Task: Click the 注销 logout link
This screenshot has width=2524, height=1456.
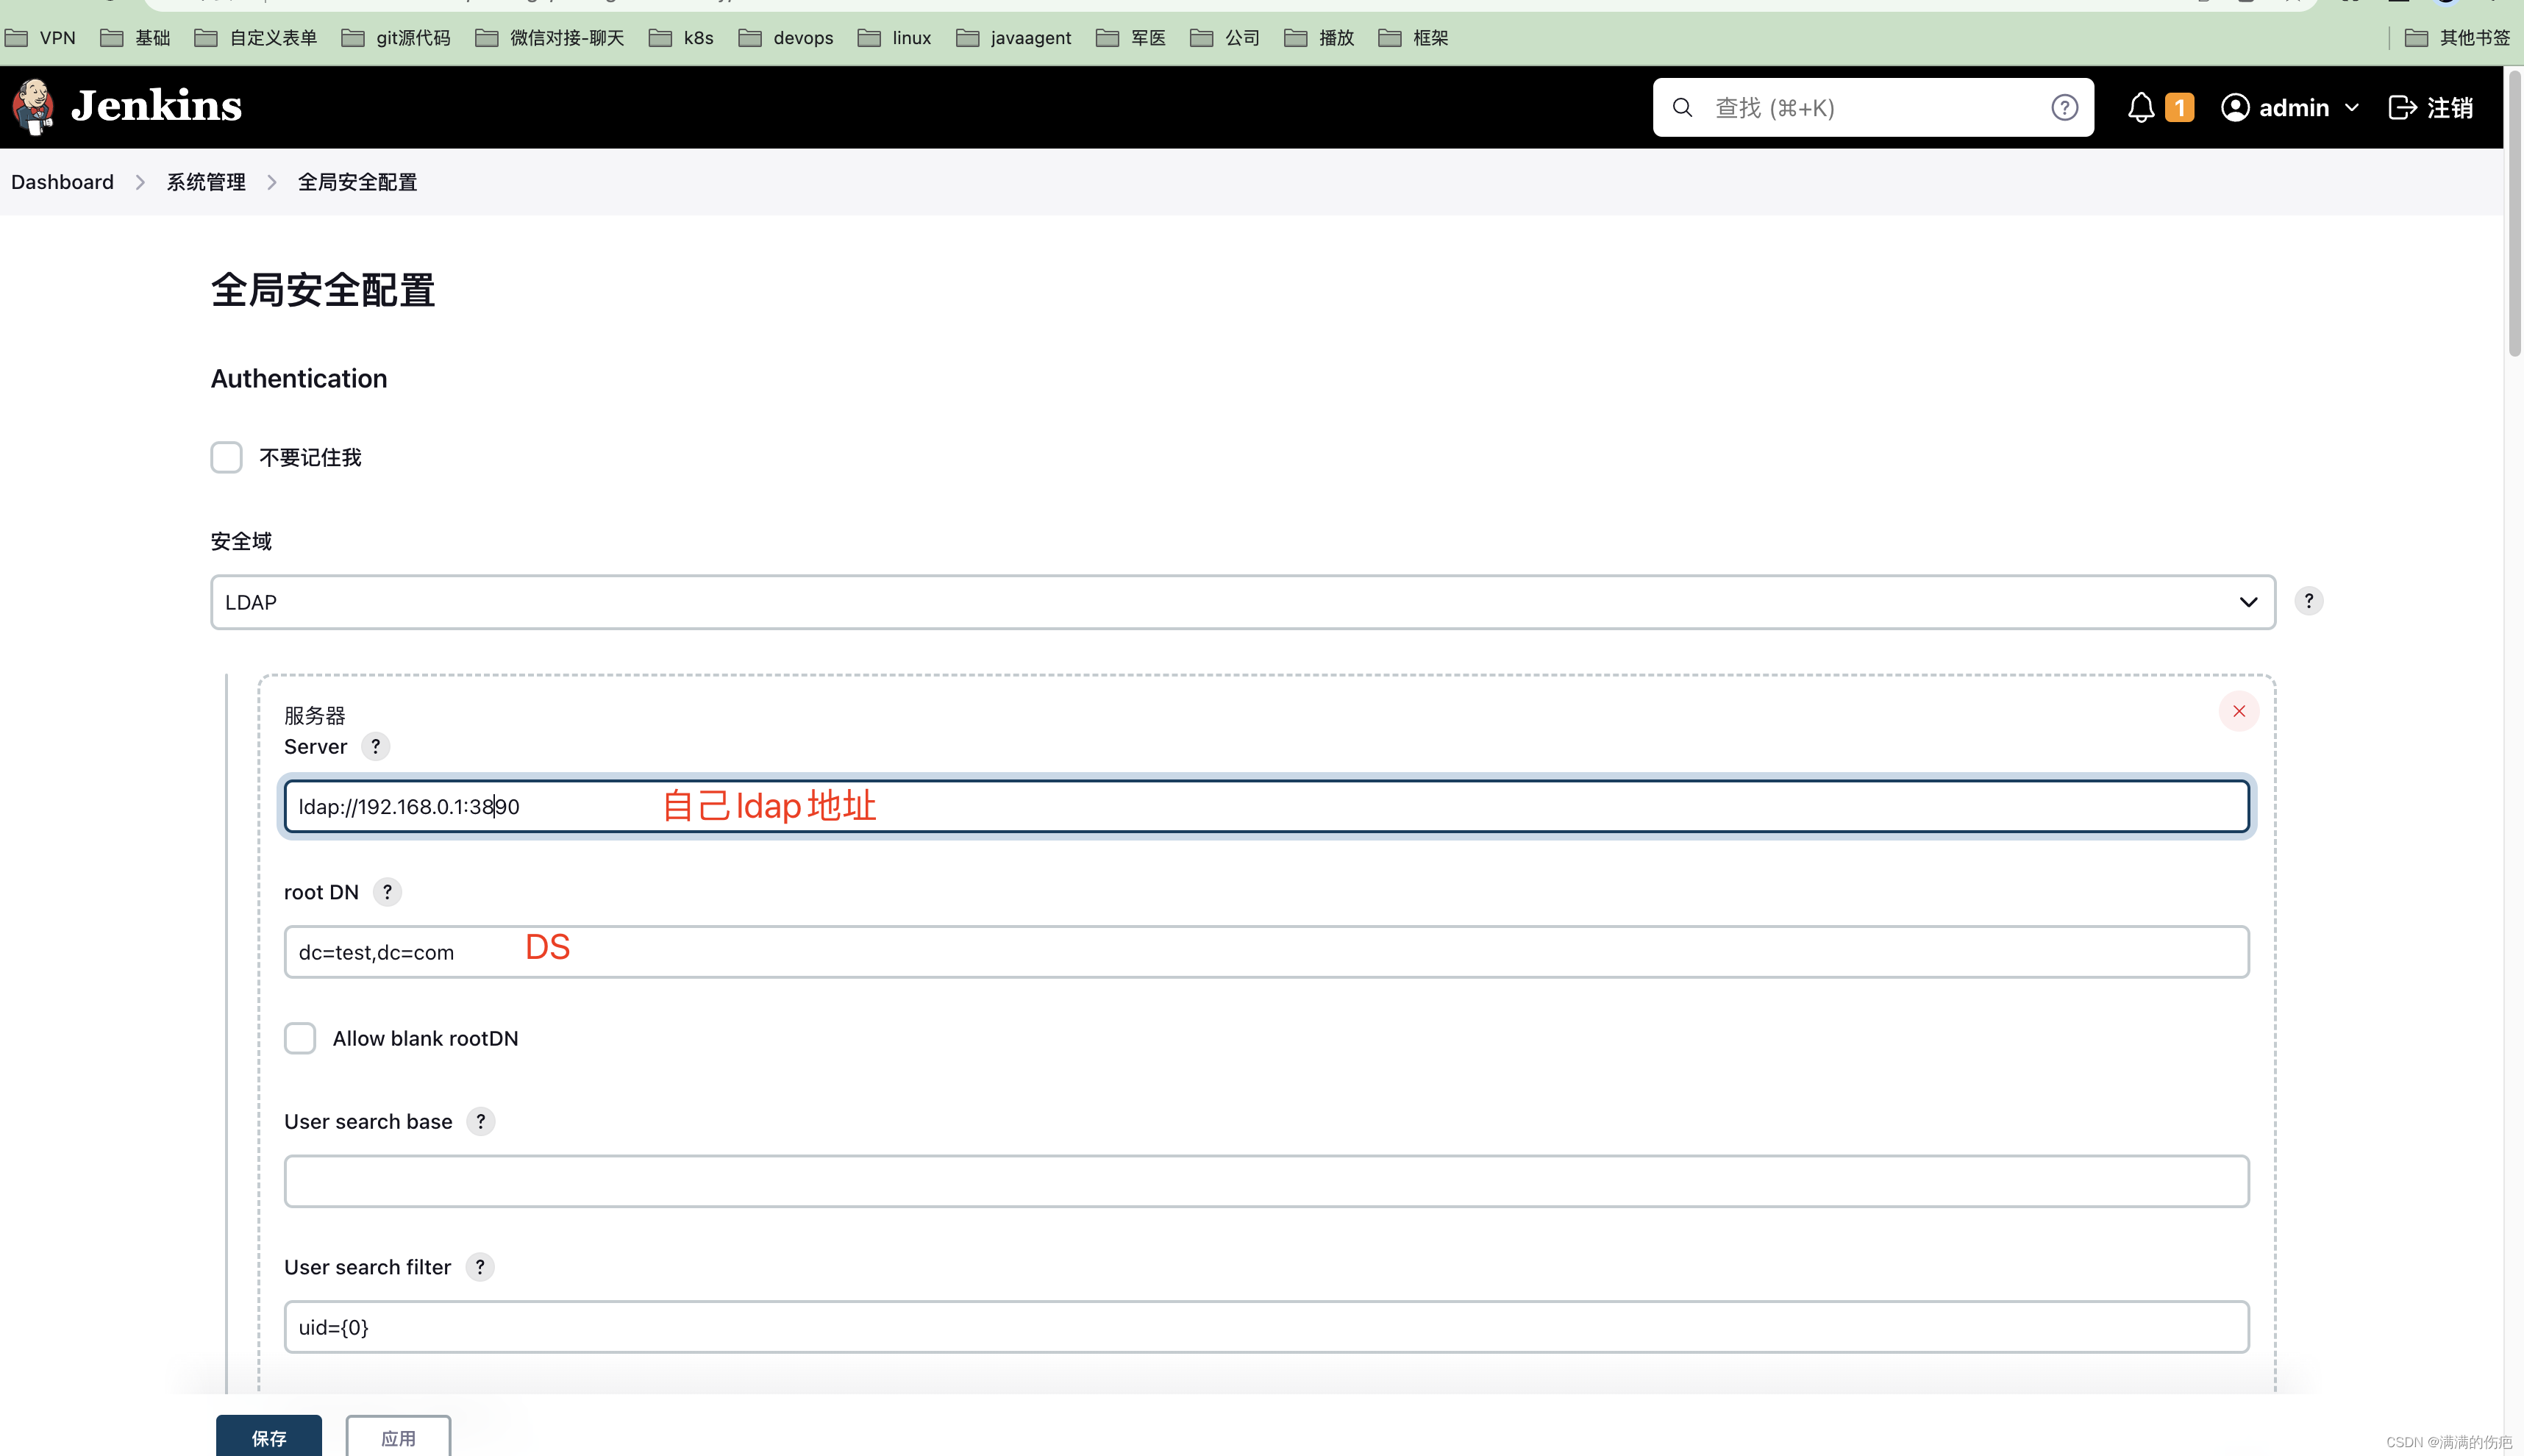Action: tap(2431, 107)
